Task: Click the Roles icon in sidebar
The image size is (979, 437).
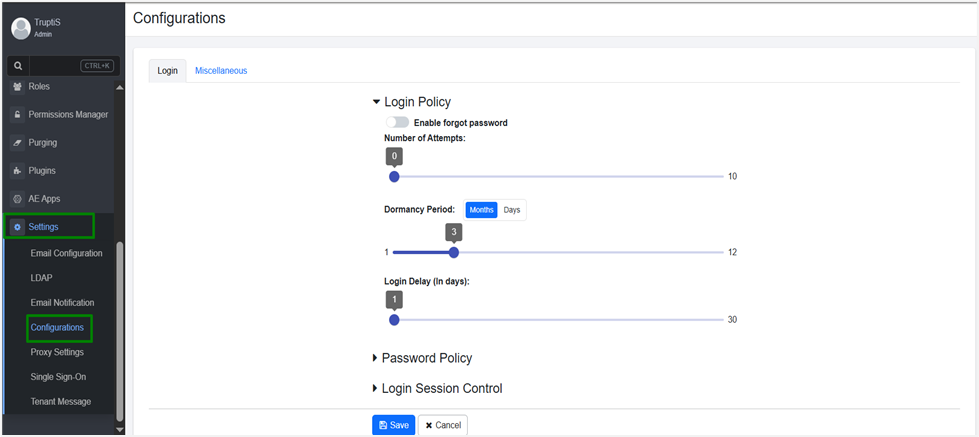Action: tap(17, 87)
